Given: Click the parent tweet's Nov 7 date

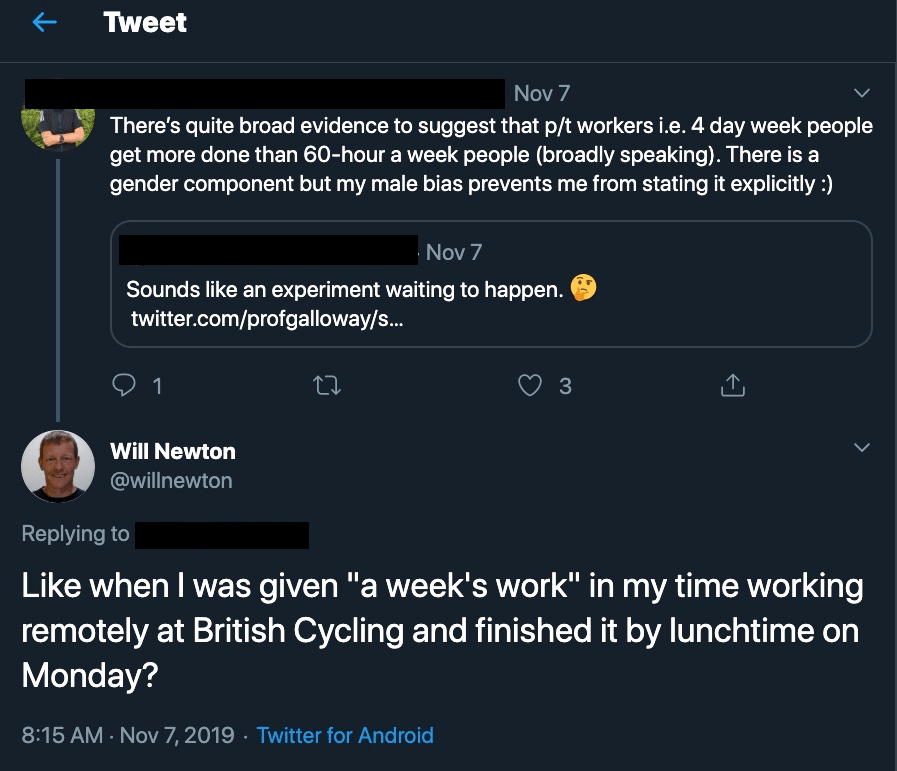Looking at the screenshot, I should point(541,93).
